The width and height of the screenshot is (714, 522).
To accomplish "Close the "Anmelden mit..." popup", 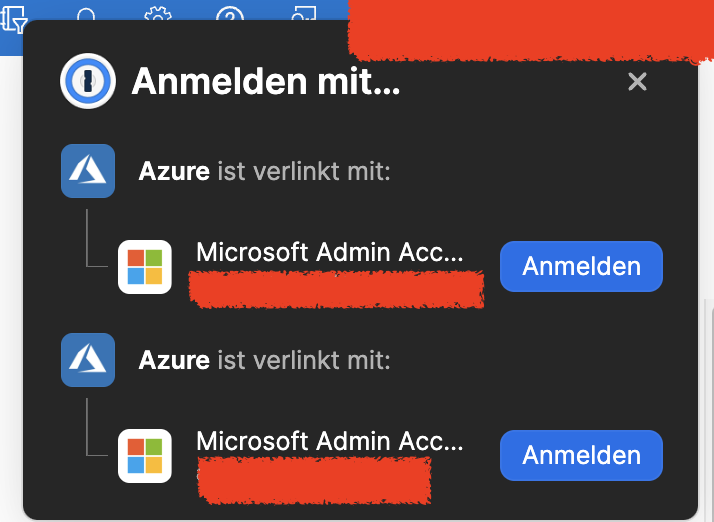I will (x=637, y=82).
